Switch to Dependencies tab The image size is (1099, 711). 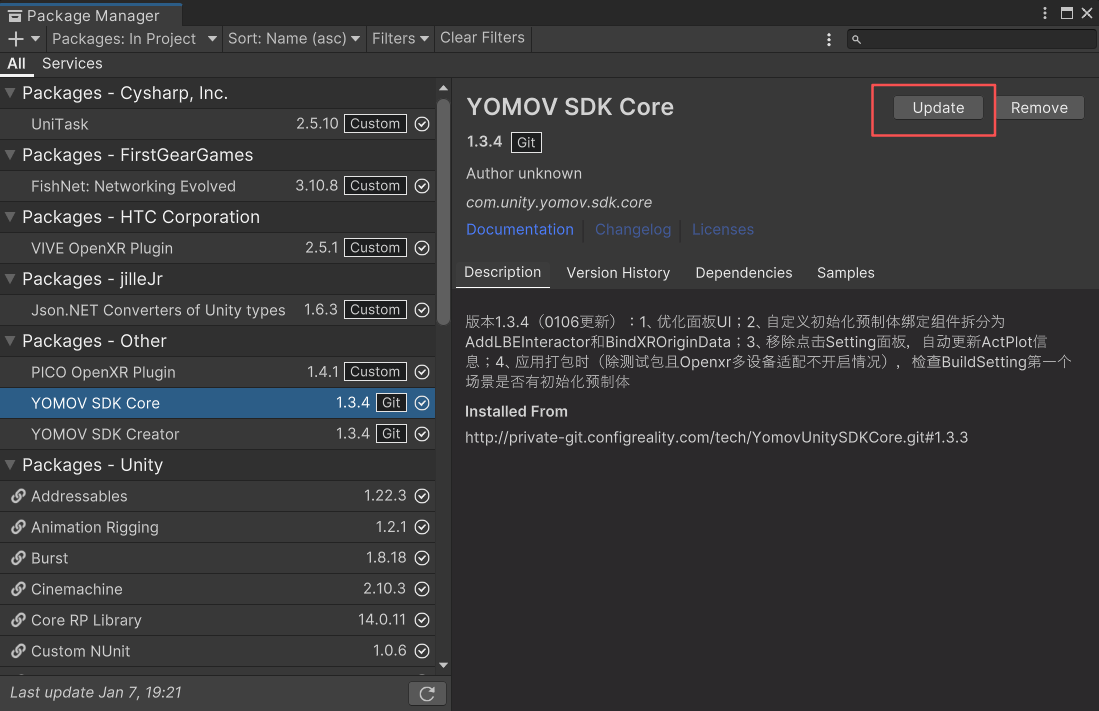click(744, 273)
